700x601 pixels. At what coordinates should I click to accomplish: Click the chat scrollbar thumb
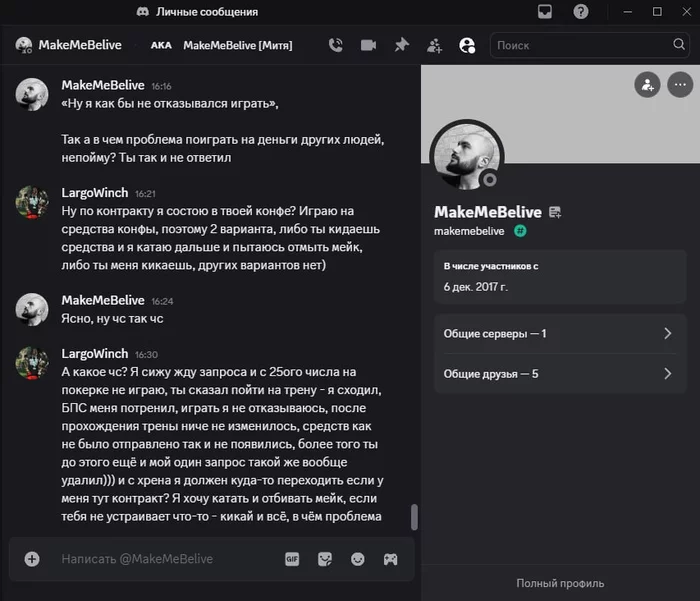click(415, 517)
